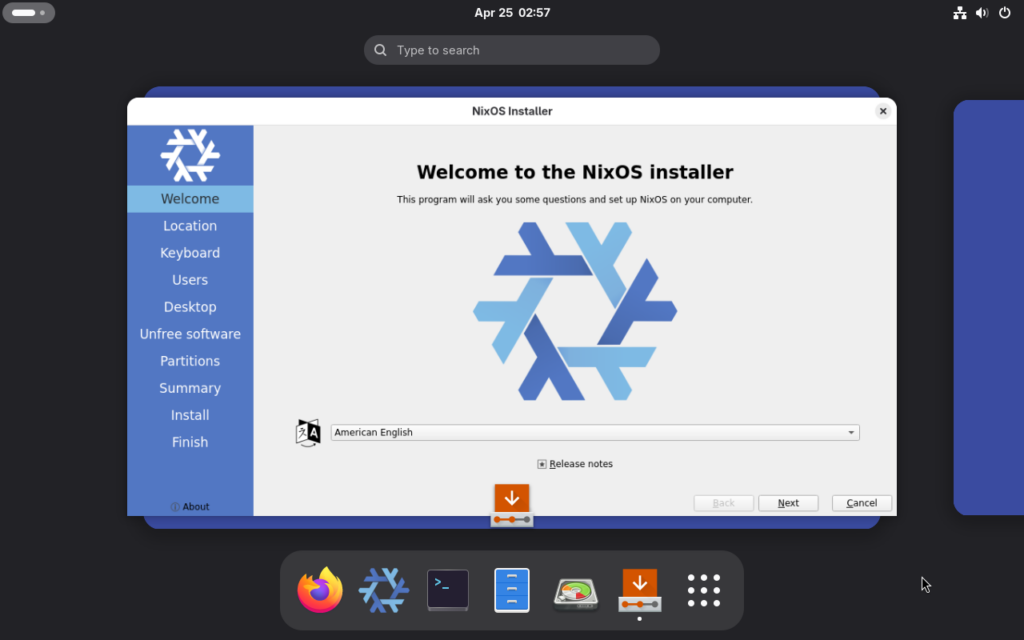Open the network status icon

pyautogui.click(x=960, y=13)
